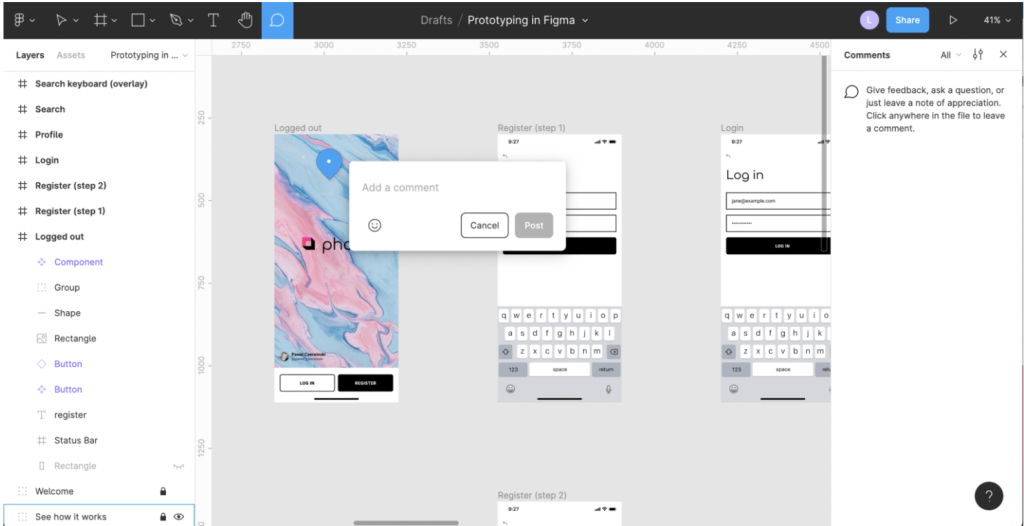Click the Login frame title on canvas
Viewport: 1024px width, 526px height.
[x=732, y=128]
